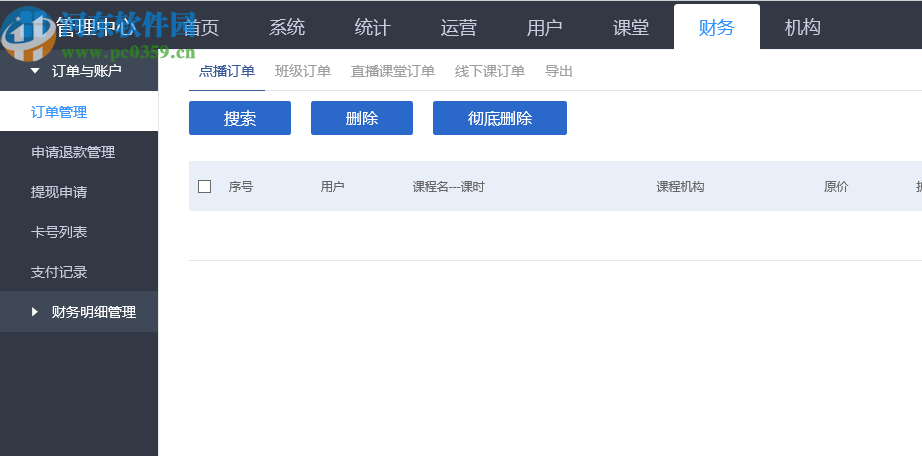Switch to the 首页 top navigation tab
The height and width of the screenshot is (456, 922).
[201, 27]
